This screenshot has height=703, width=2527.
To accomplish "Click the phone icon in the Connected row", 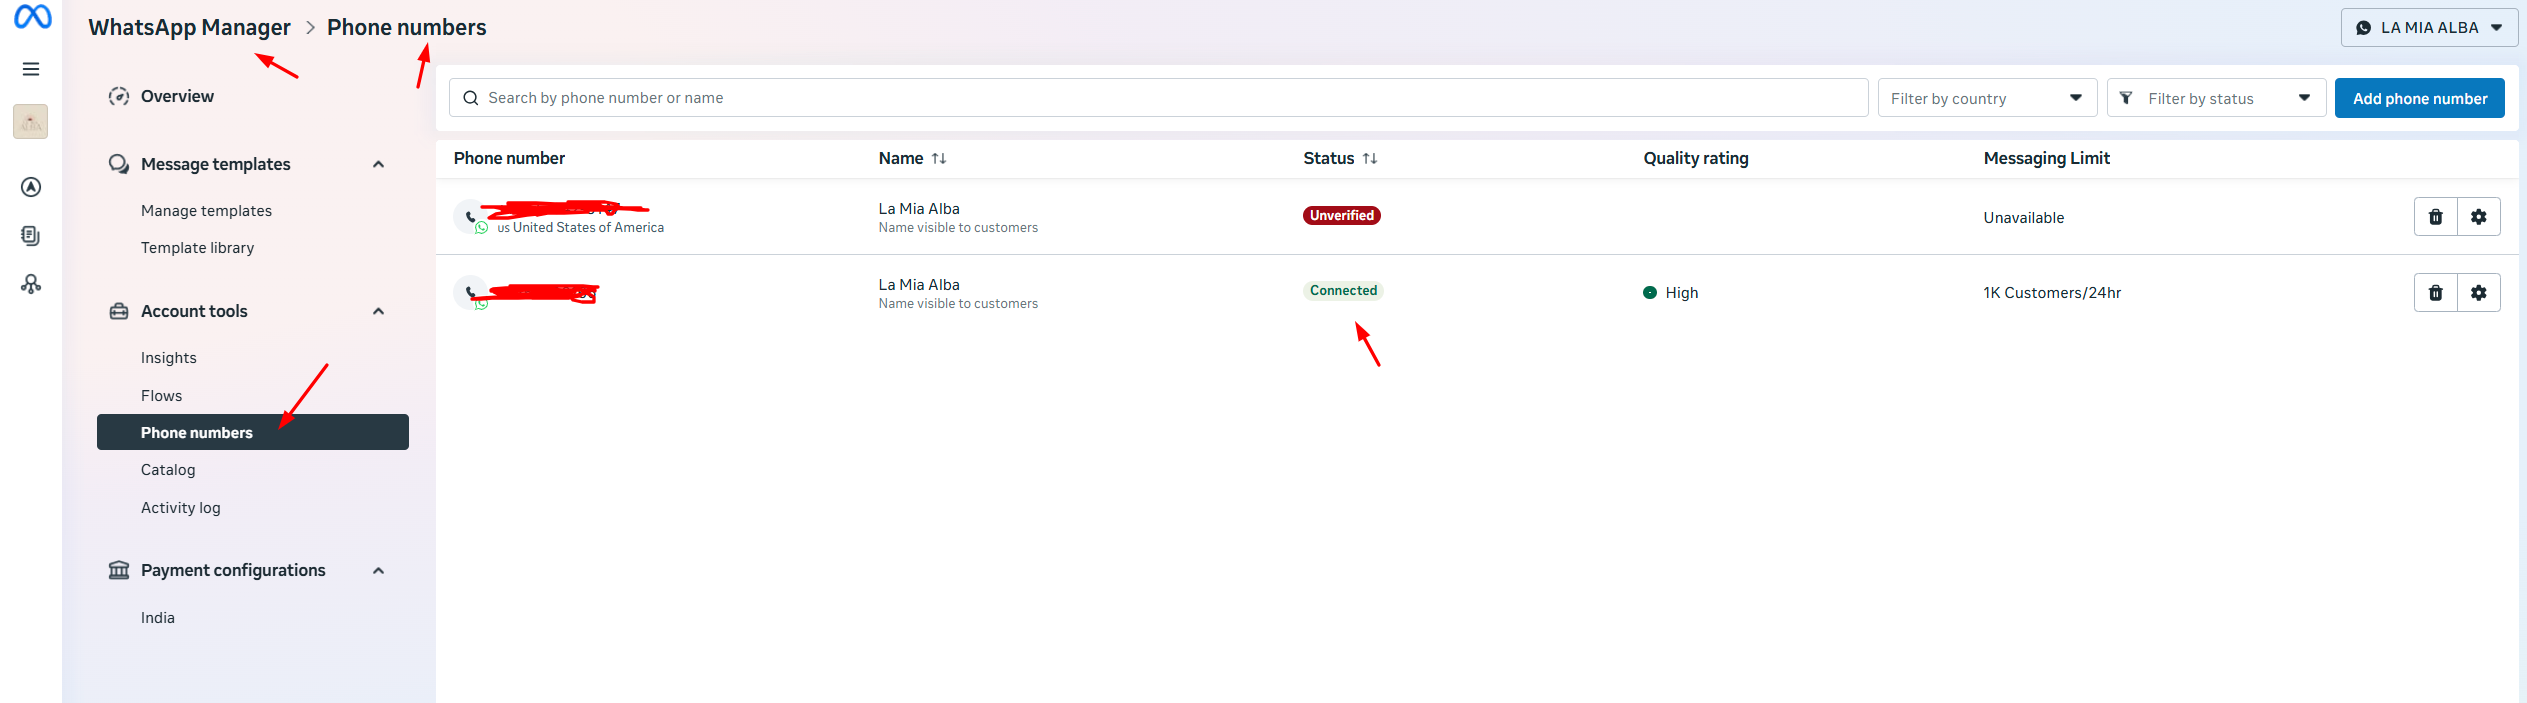I will 470,292.
